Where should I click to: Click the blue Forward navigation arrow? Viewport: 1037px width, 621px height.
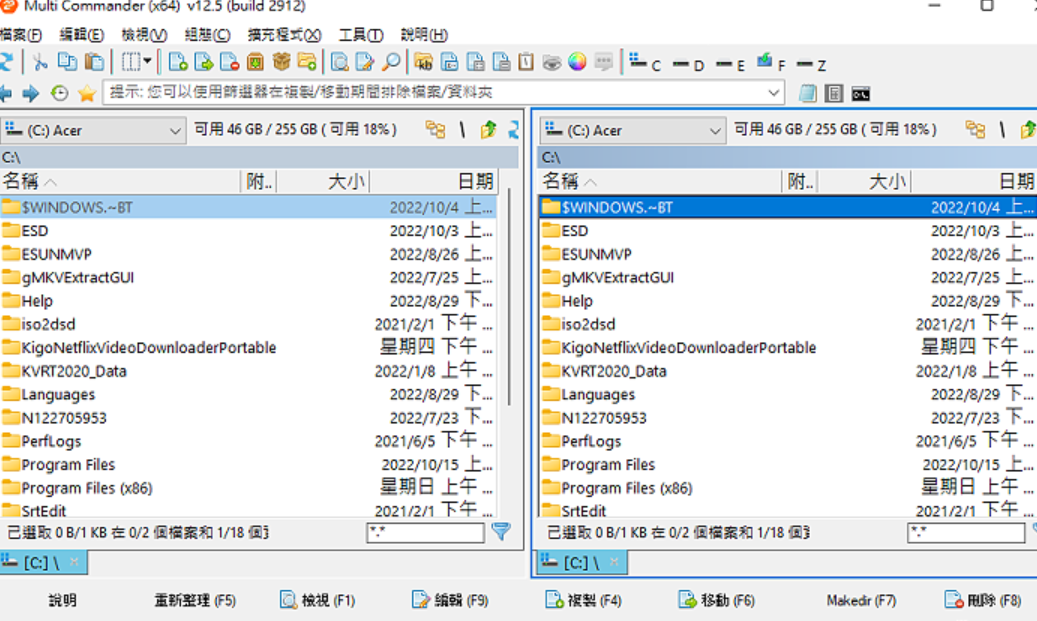pos(30,93)
